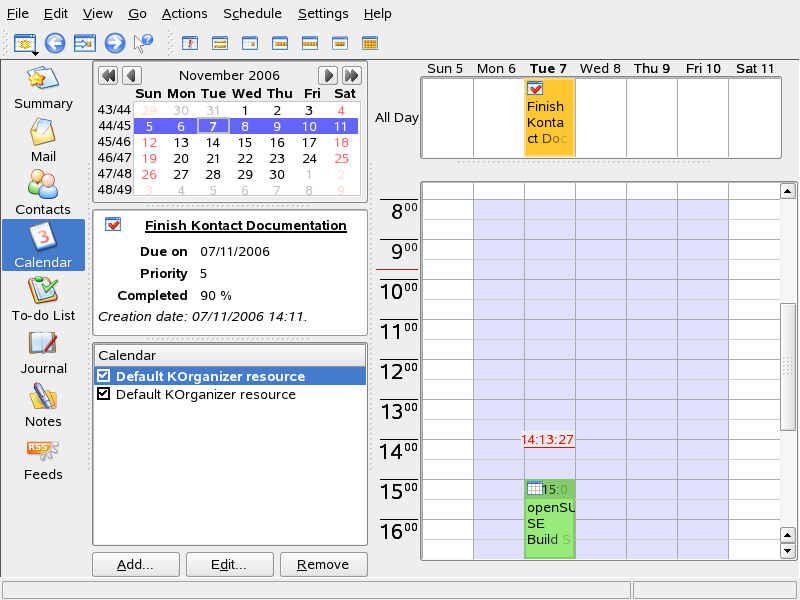The width and height of the screenshot is (800, 600).
Task: Click the up arrow near bottom of agenda scrollbar
Action: pos(787,535)
